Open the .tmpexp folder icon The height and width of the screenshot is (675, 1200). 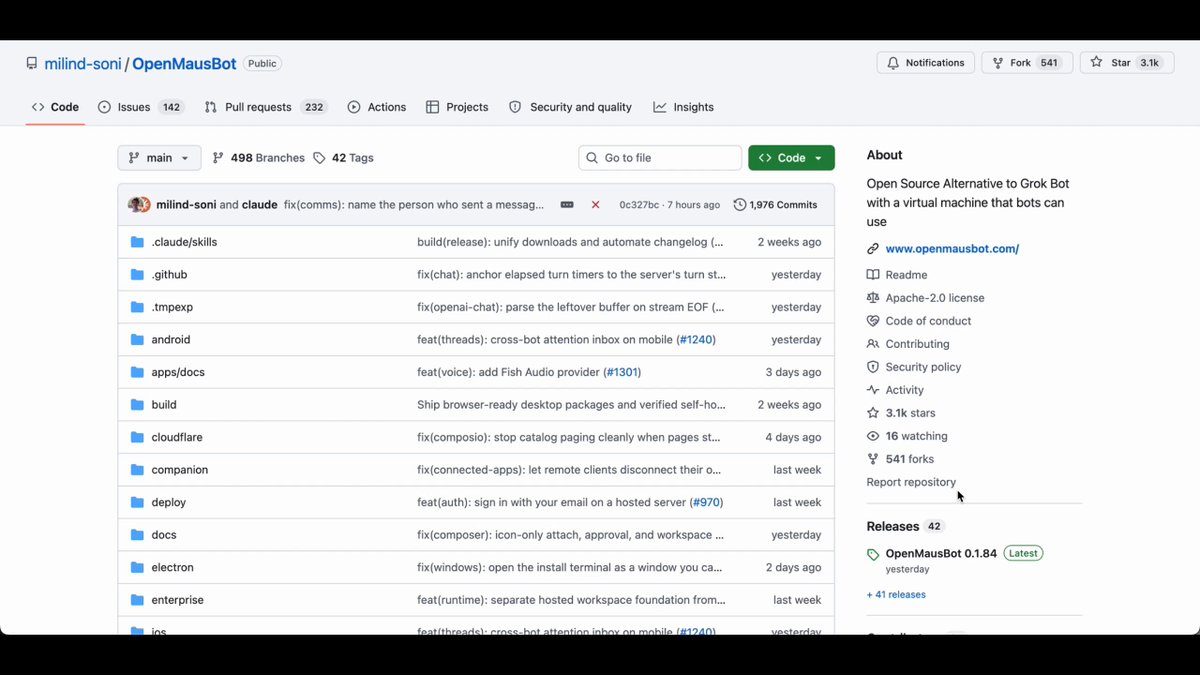[137, 307]
